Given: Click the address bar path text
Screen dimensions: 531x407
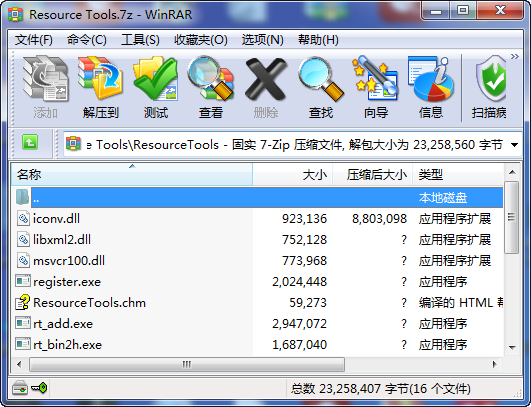Looking at the screenshot, I should click(294, 145).
